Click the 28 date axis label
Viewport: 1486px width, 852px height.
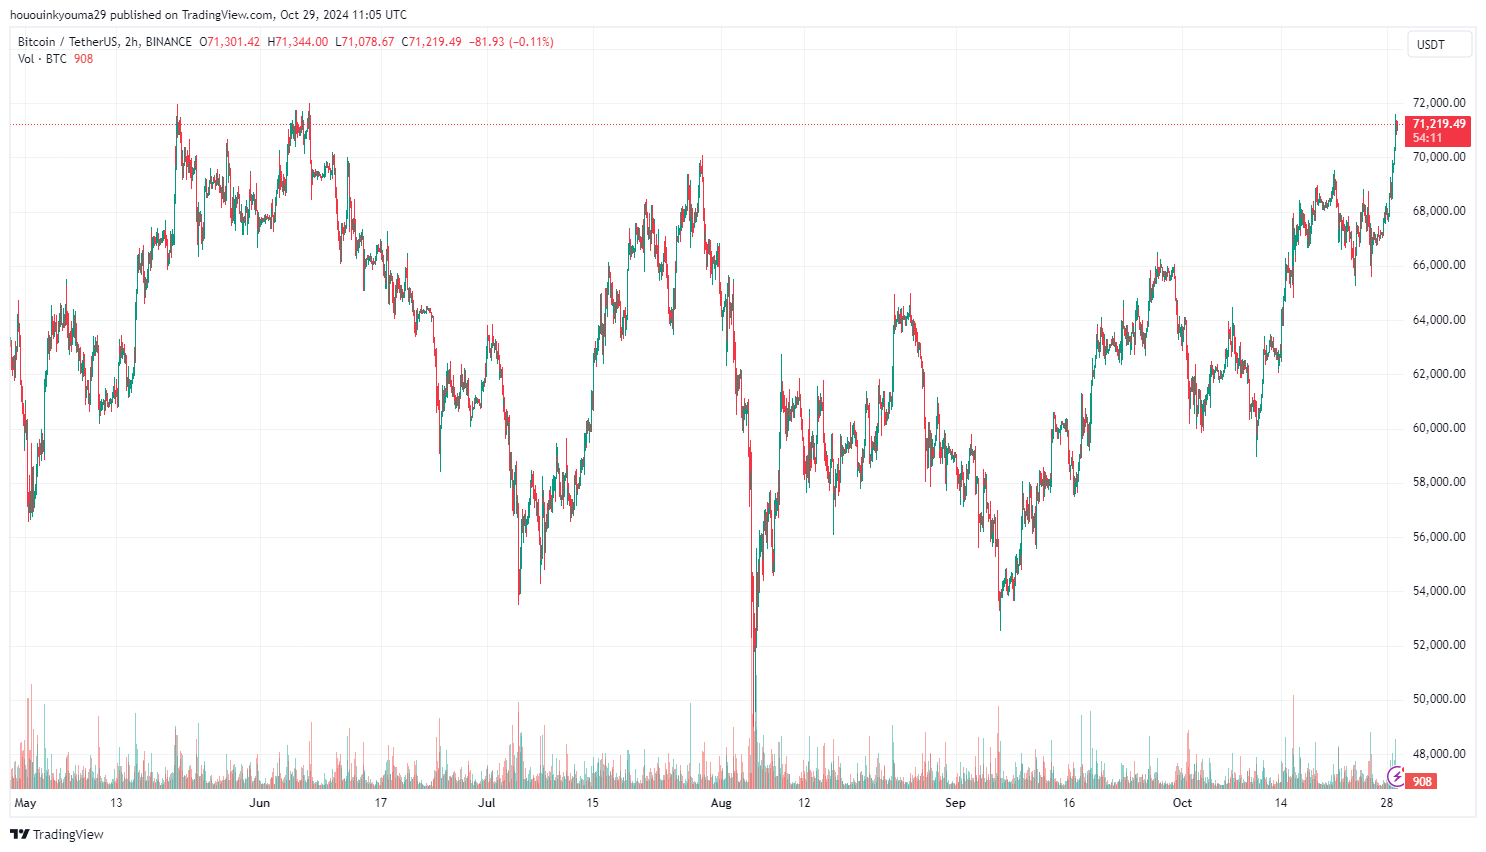coord(1387,803)
